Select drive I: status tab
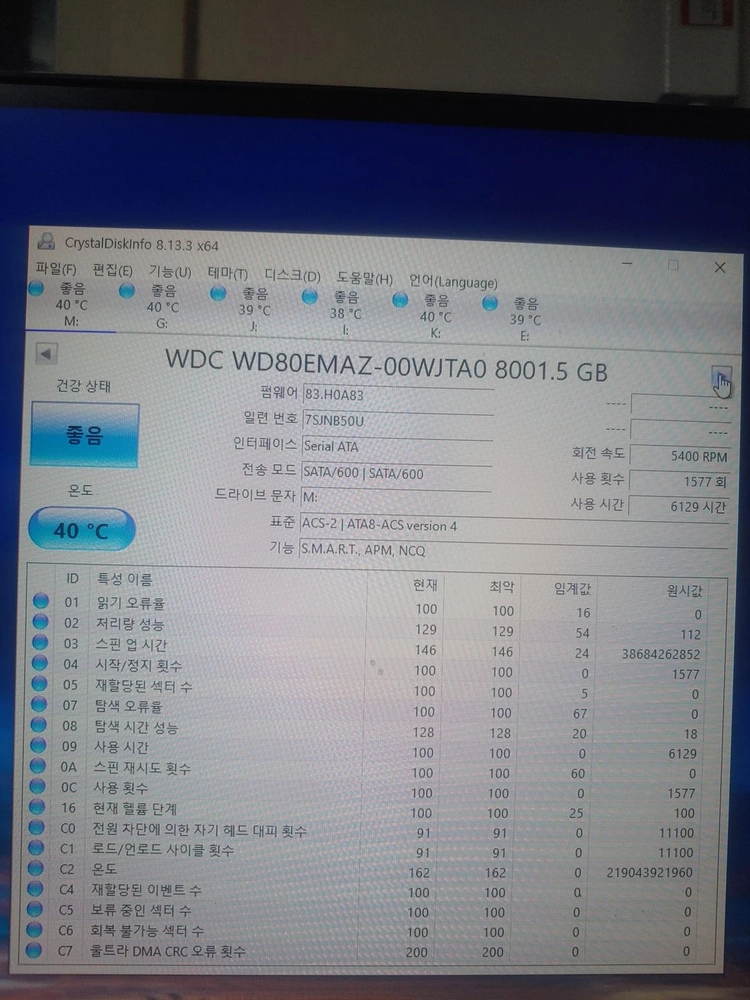This screenshot has width=750, height=1000. tap(344, 313)
